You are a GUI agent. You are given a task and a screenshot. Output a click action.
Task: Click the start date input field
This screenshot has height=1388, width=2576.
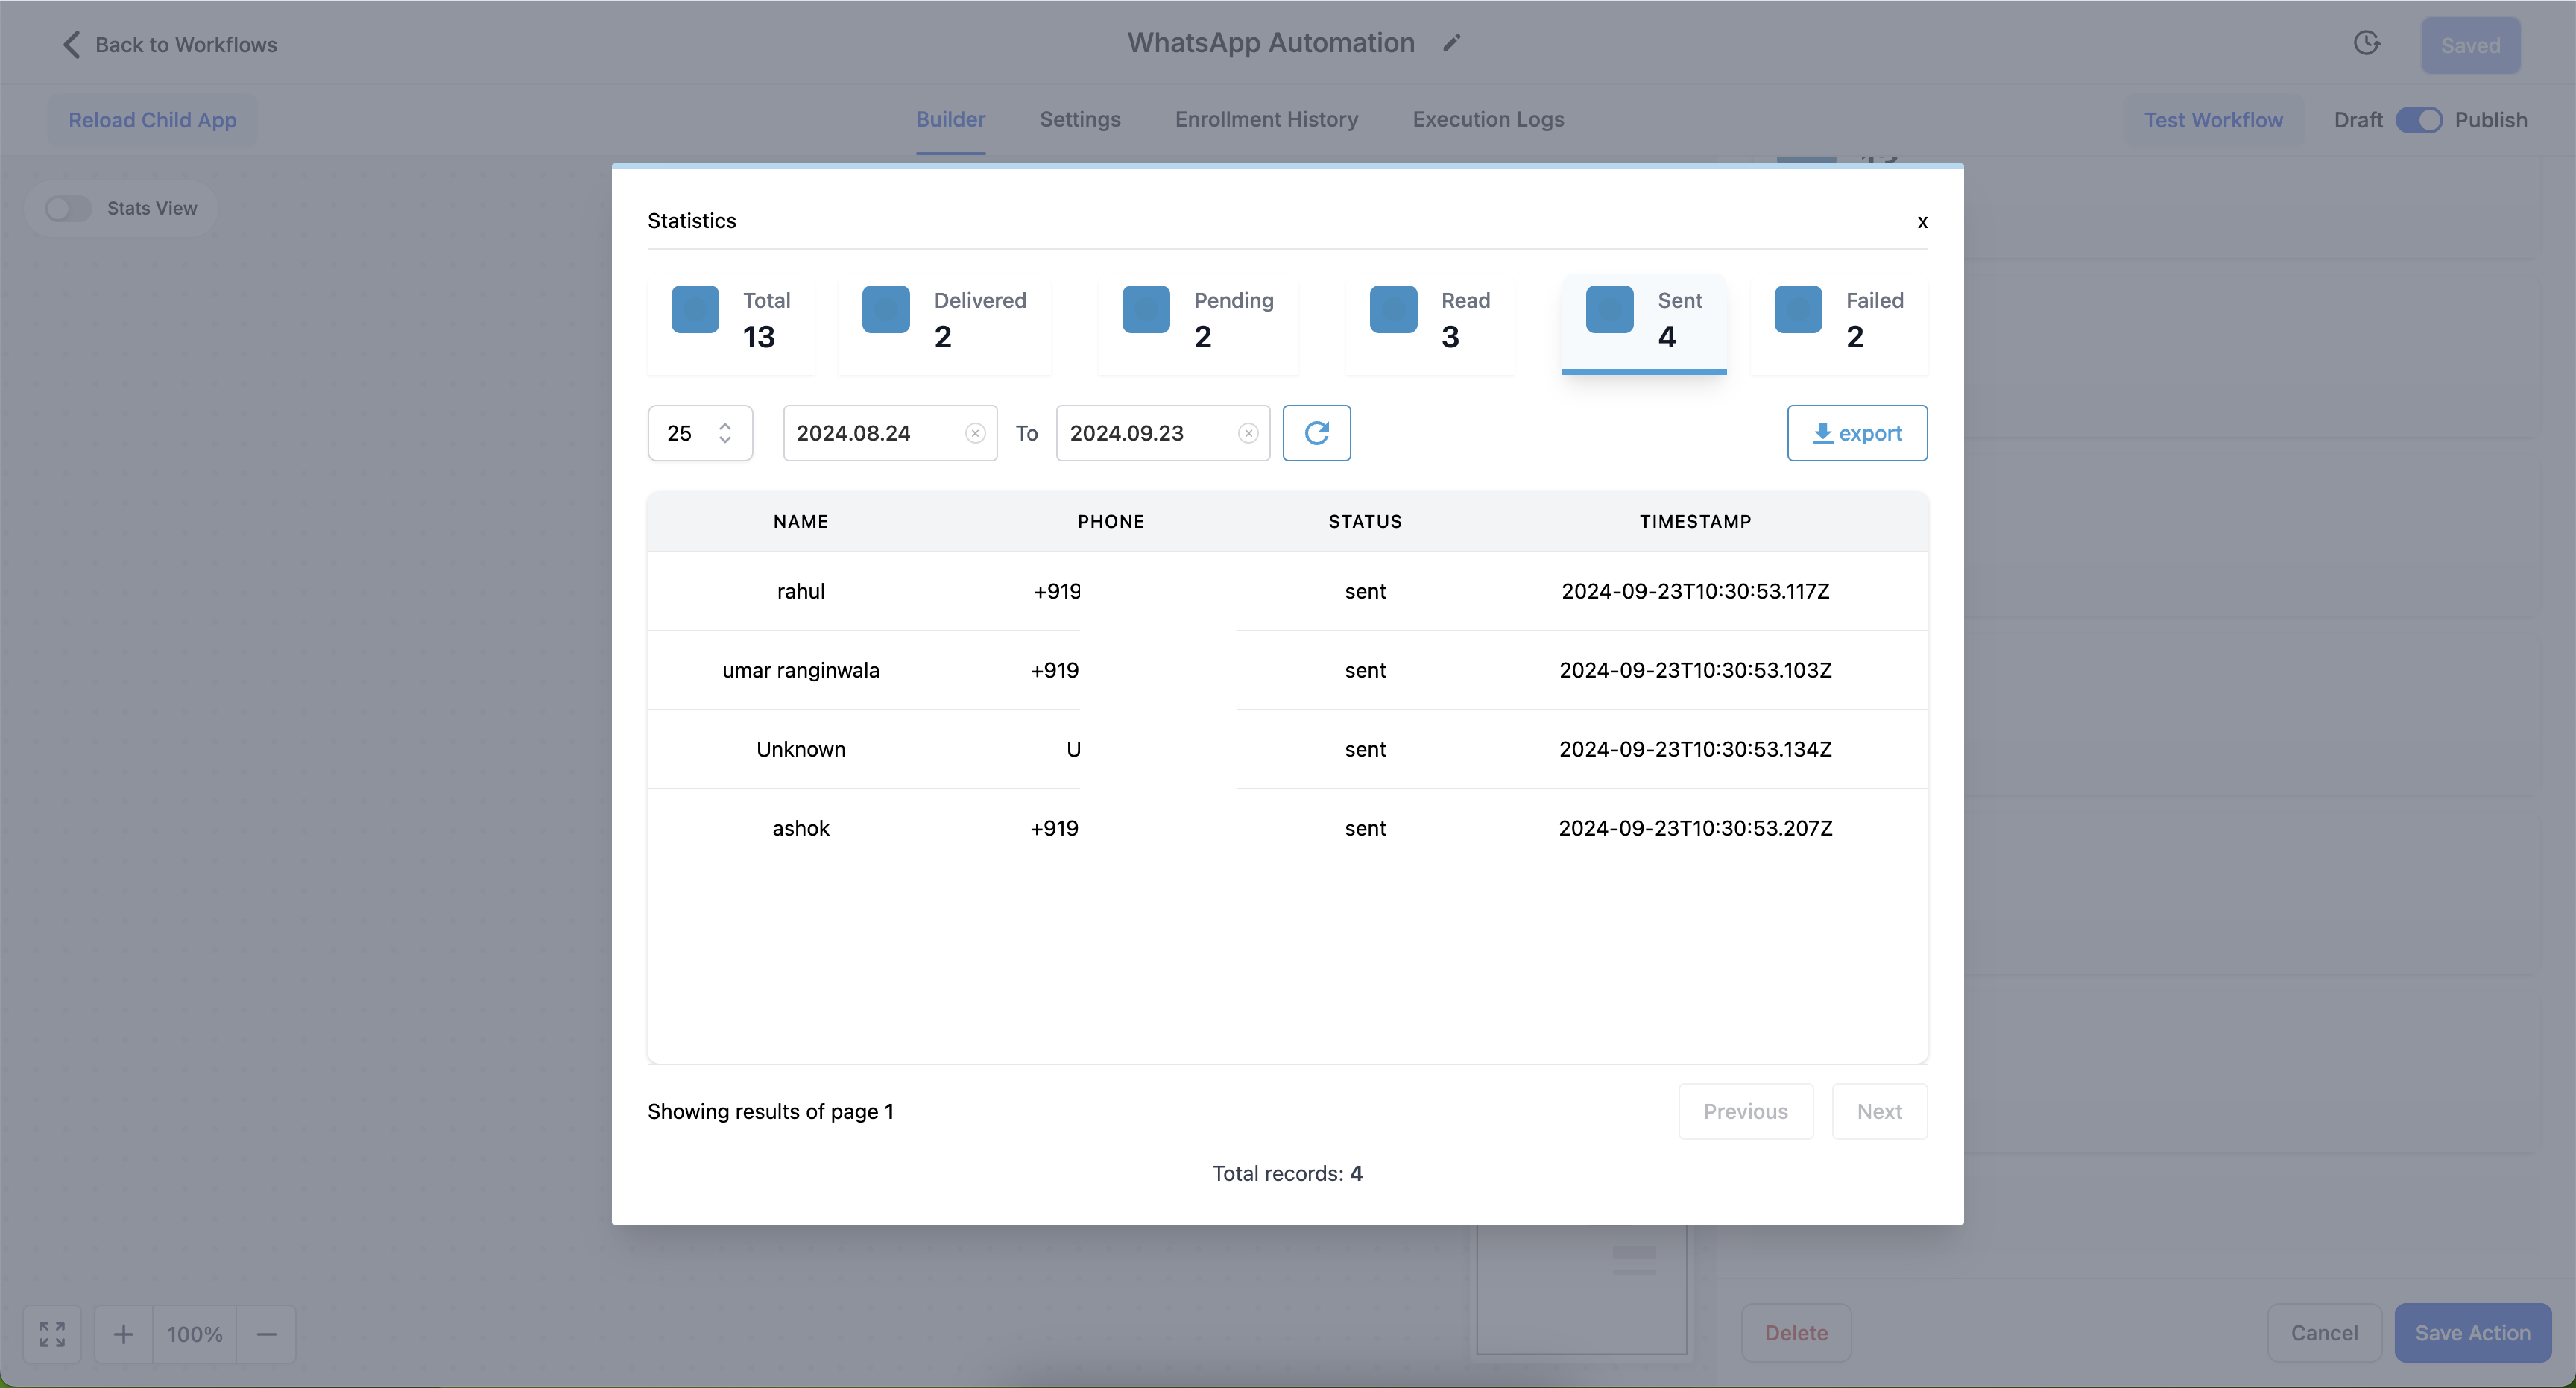click(x=870, y=433)
